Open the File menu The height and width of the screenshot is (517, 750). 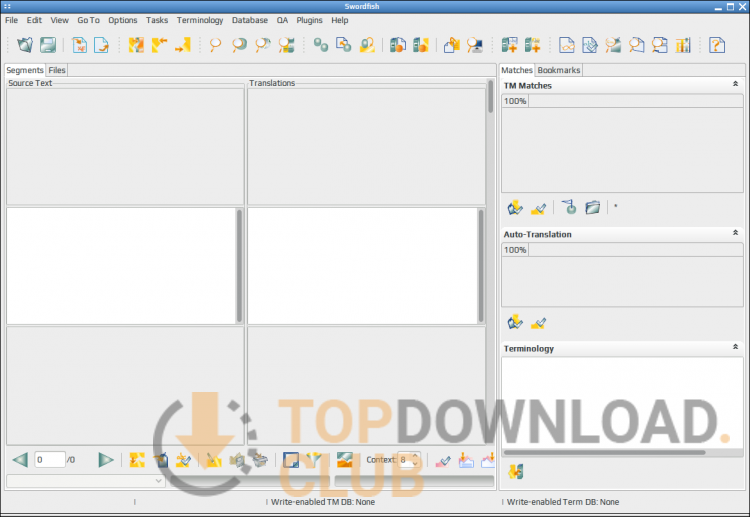tap(11, 20)
